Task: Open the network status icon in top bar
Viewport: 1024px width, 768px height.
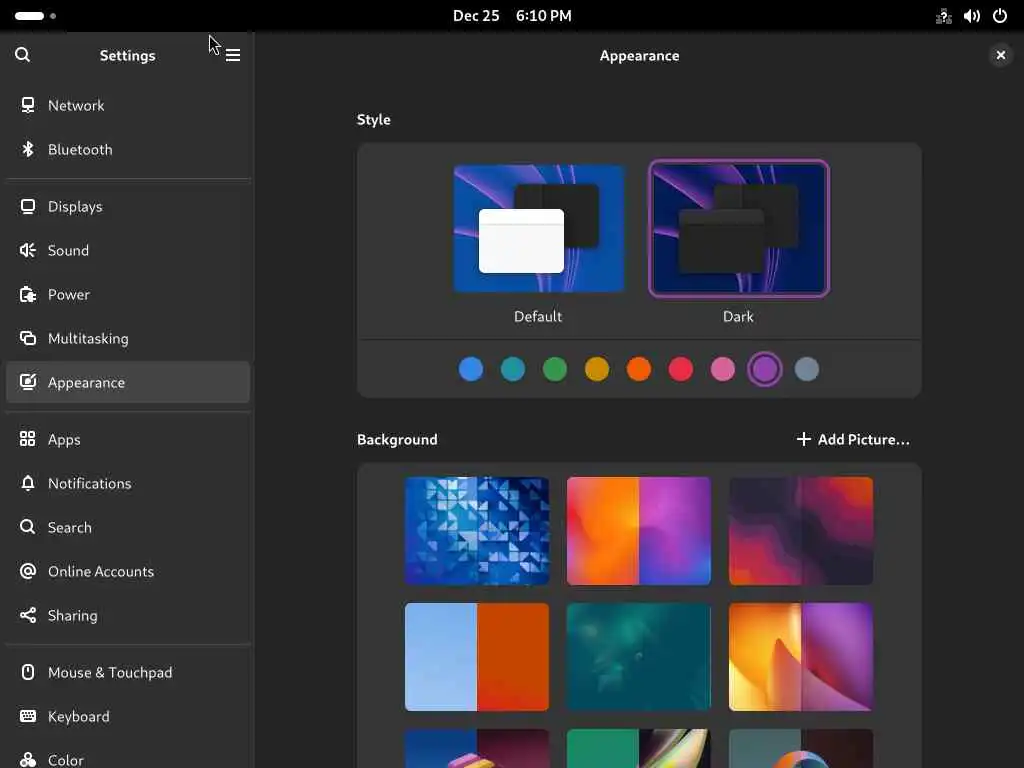Action: pos(944,16)
